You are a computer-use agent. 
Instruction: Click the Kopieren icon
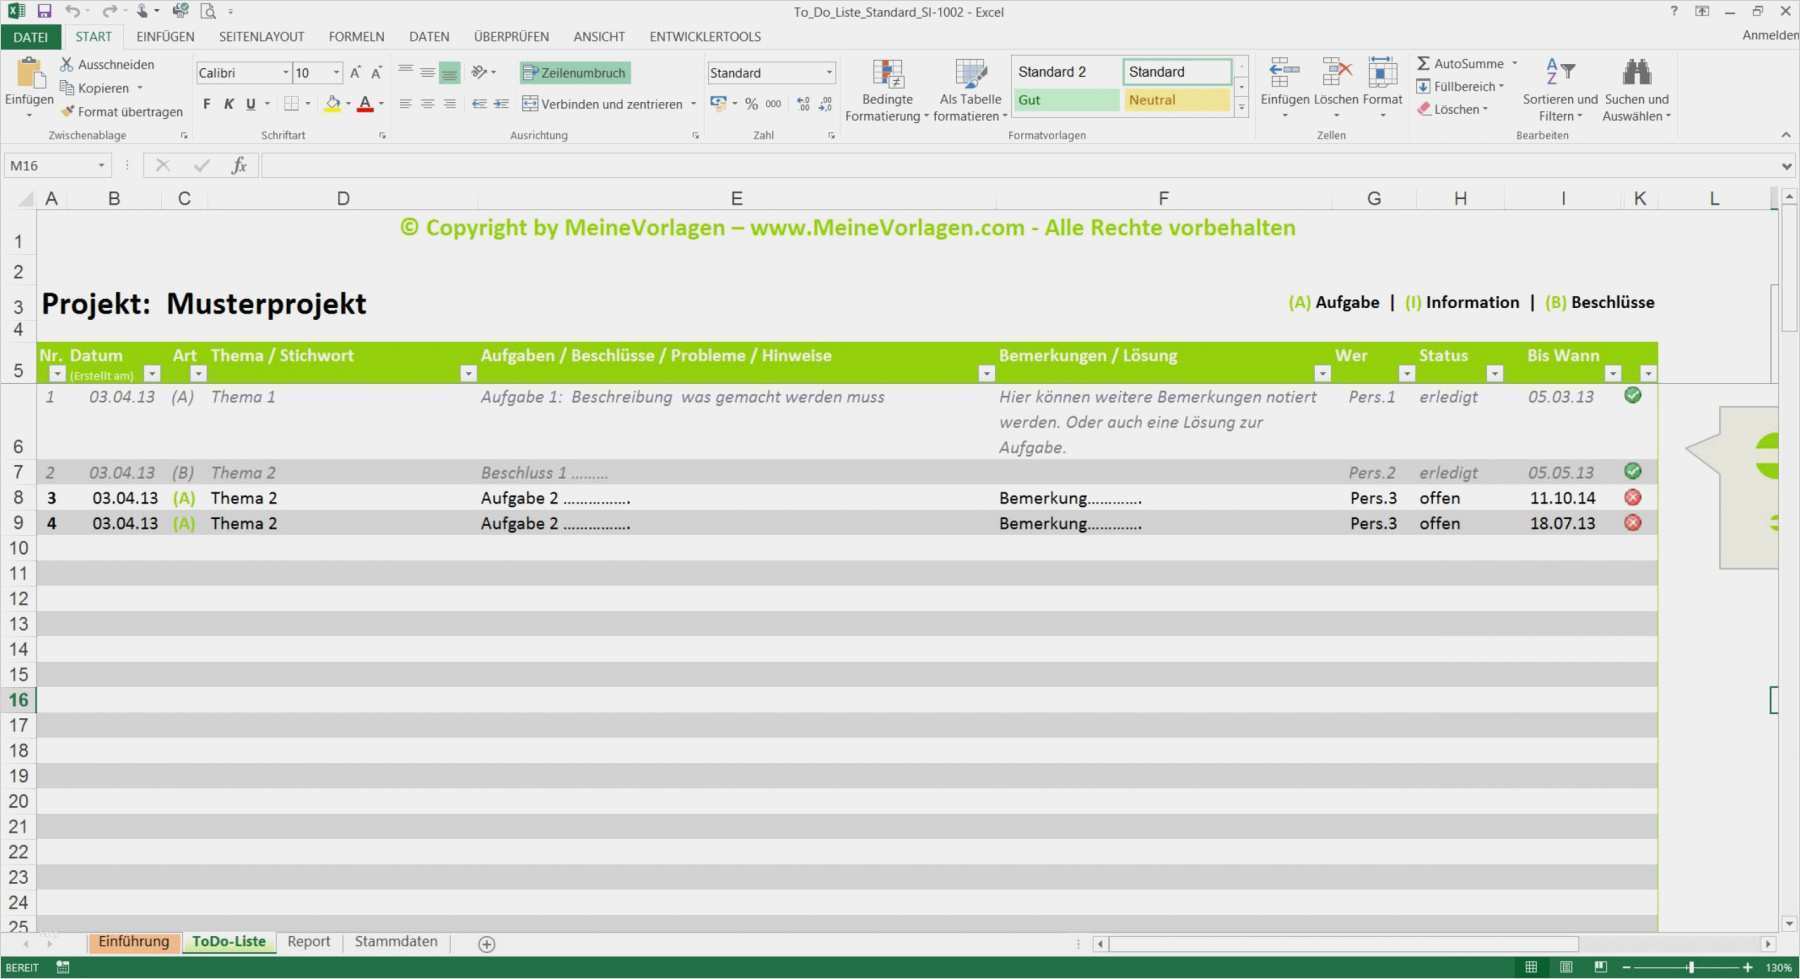(x=66, y=87)
